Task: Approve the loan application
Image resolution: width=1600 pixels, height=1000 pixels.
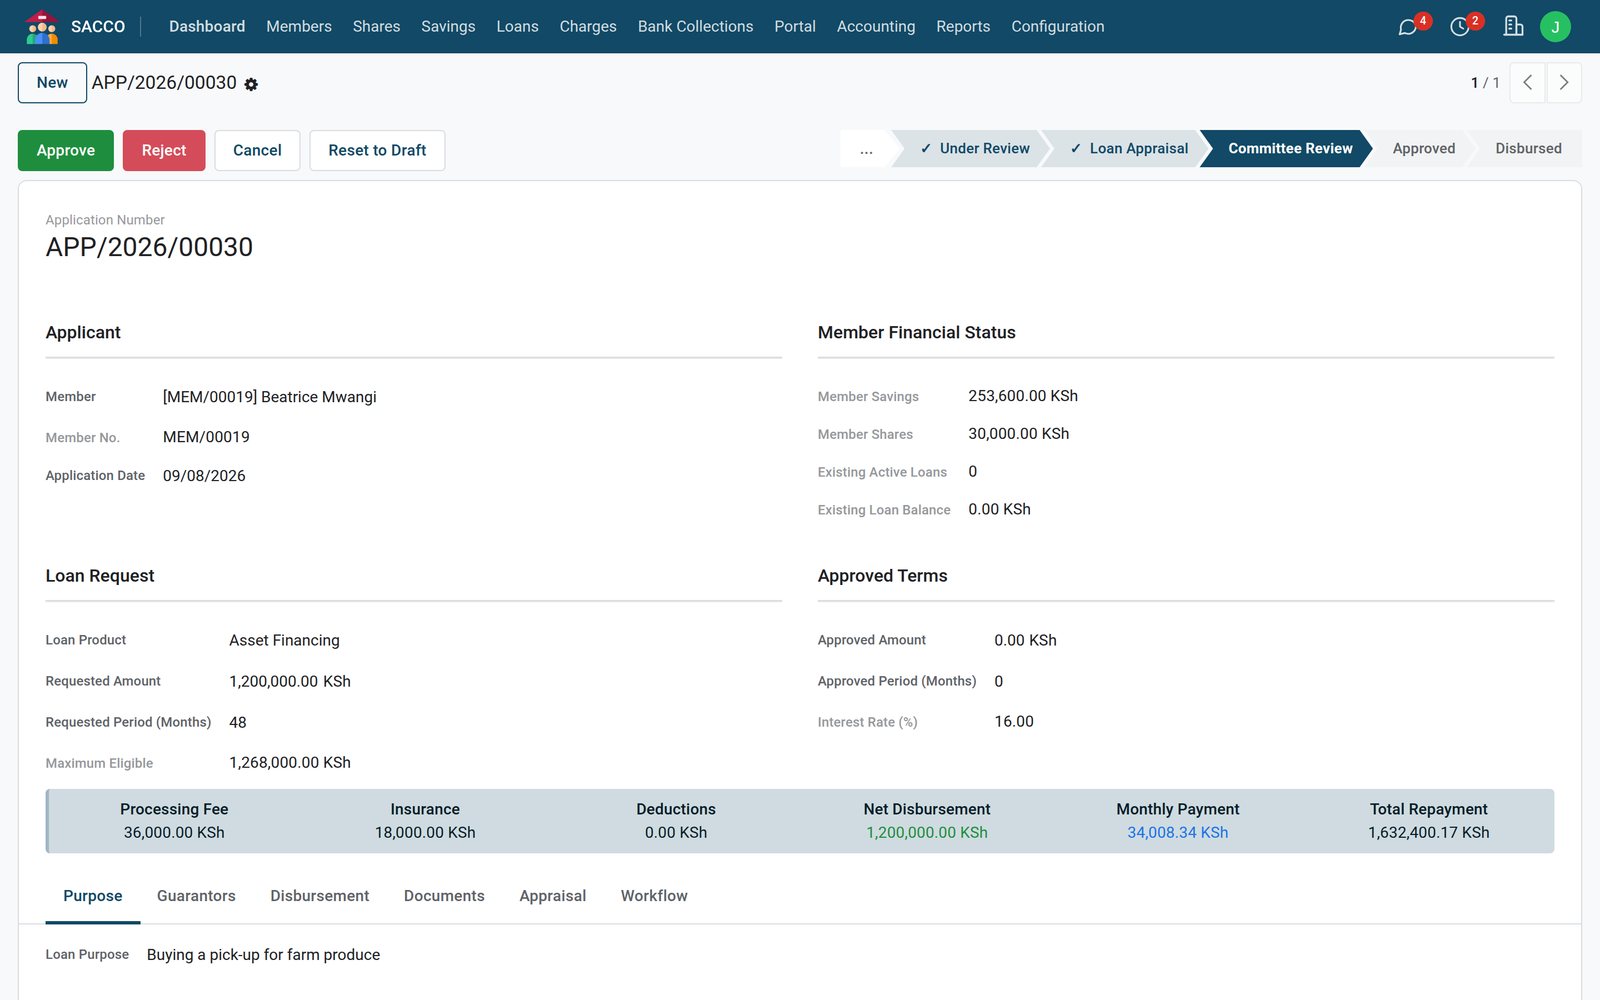Action: [66, 151]
